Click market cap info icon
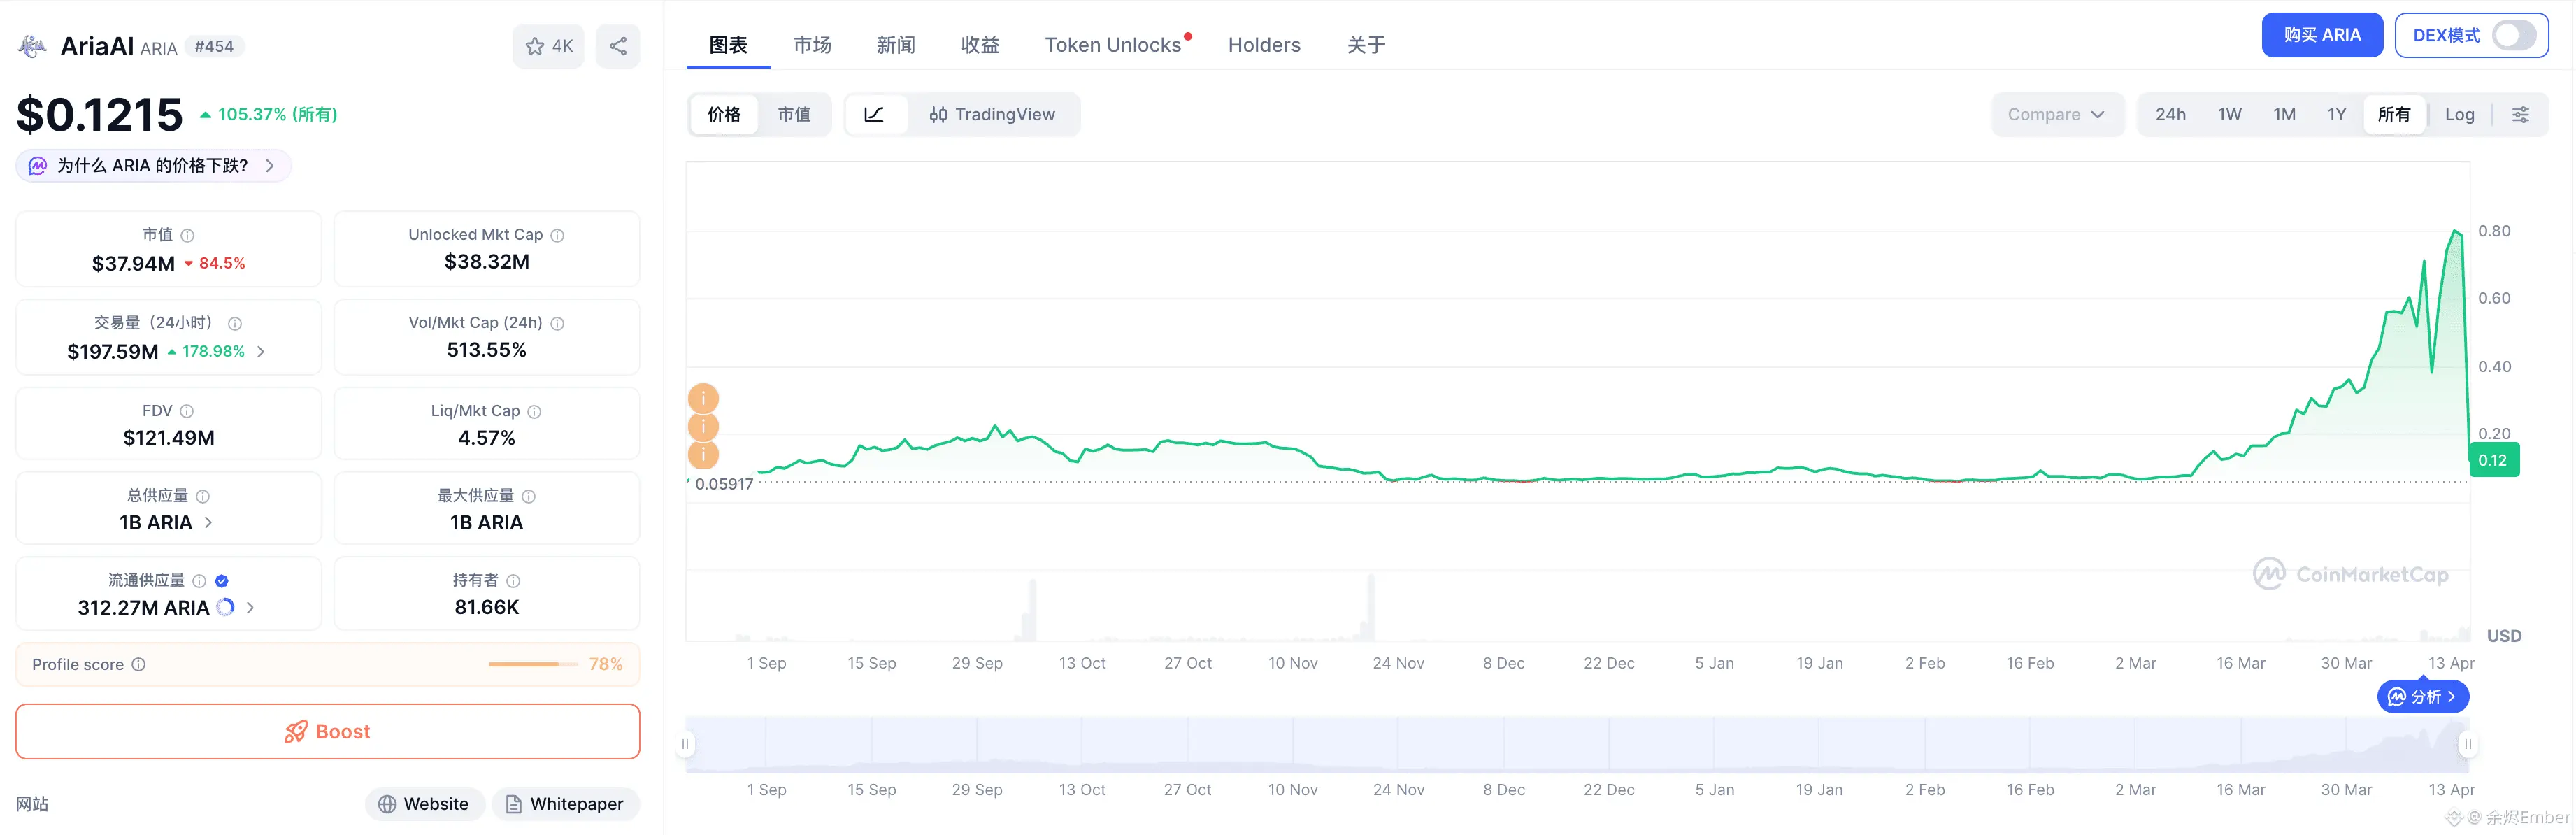The height and width of the screenshot is (835, 2576). (x=188, y=235)
